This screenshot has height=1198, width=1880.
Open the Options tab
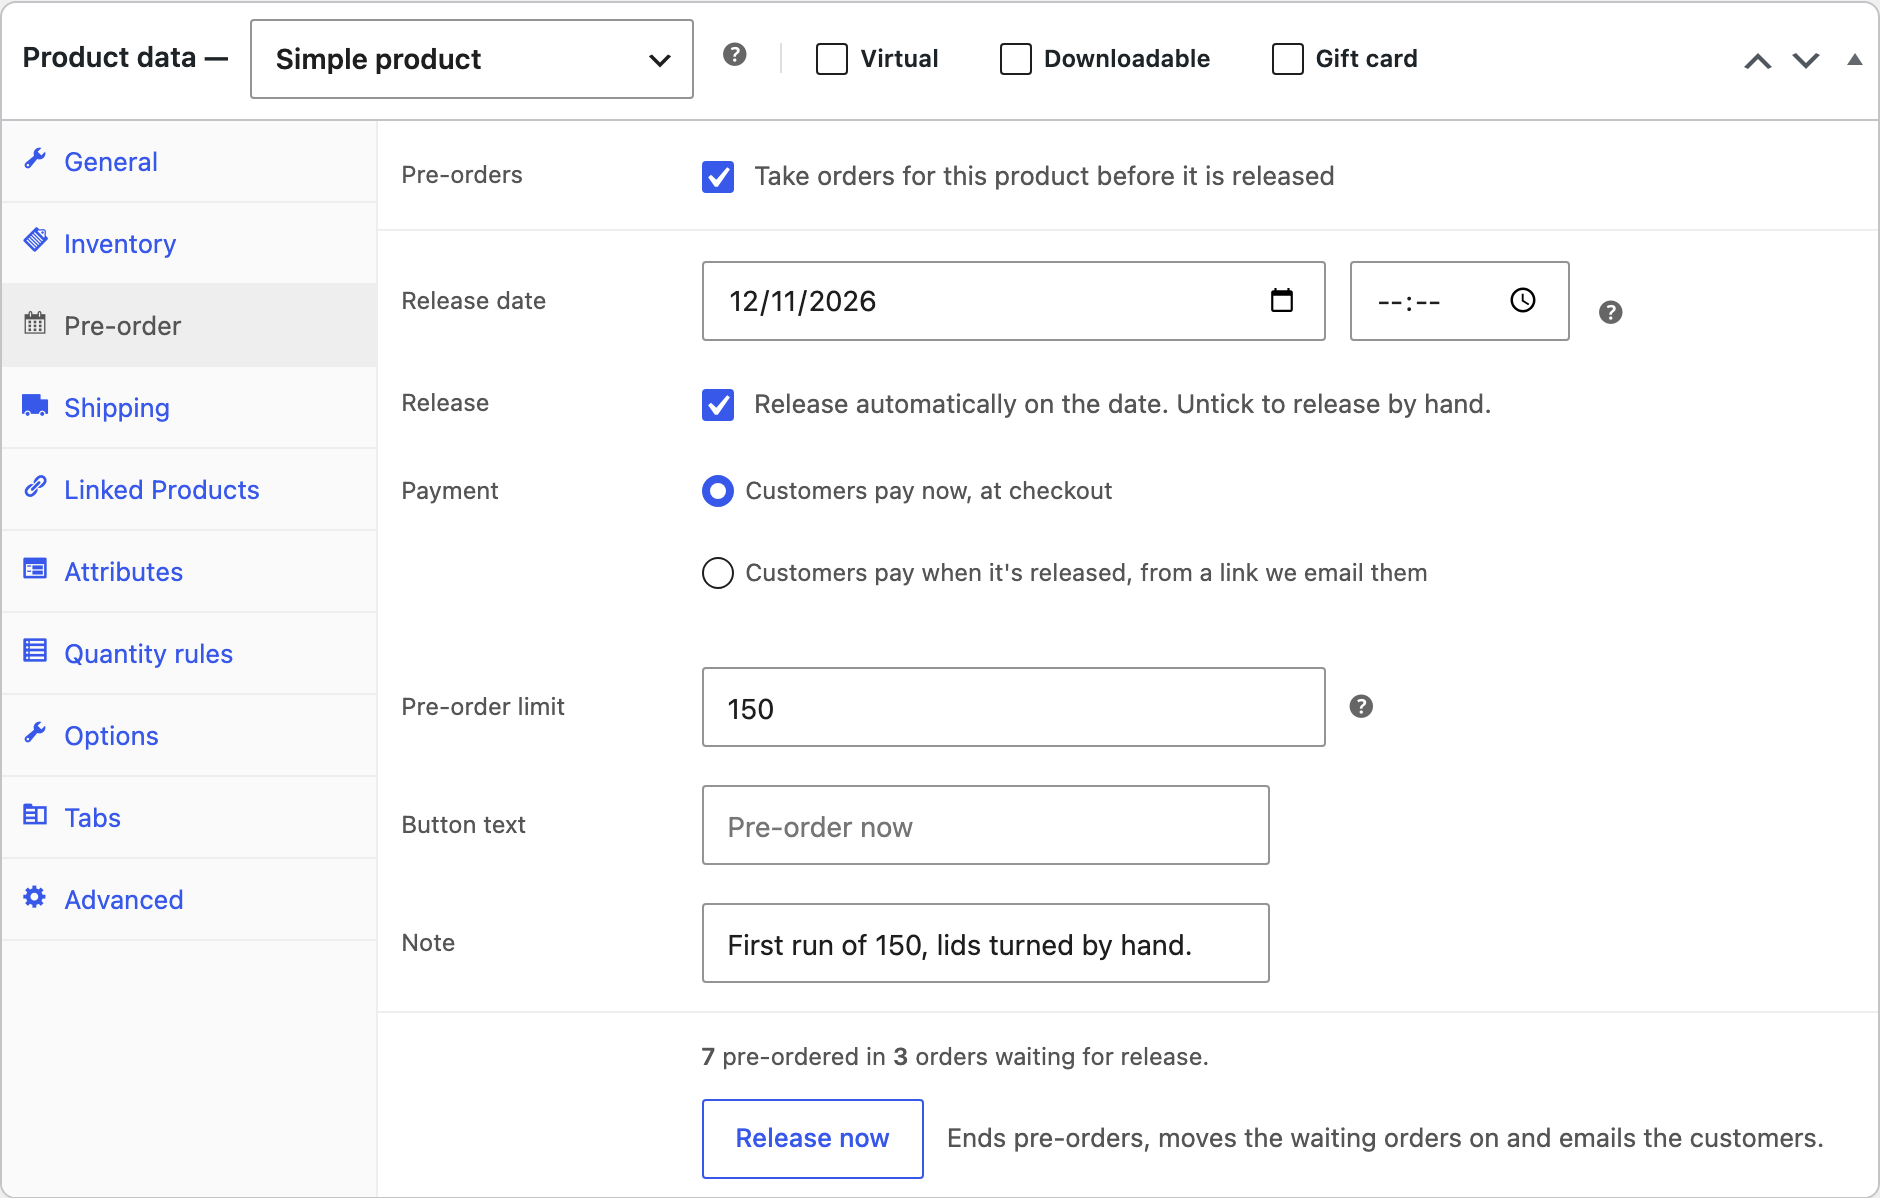point(190,735)
